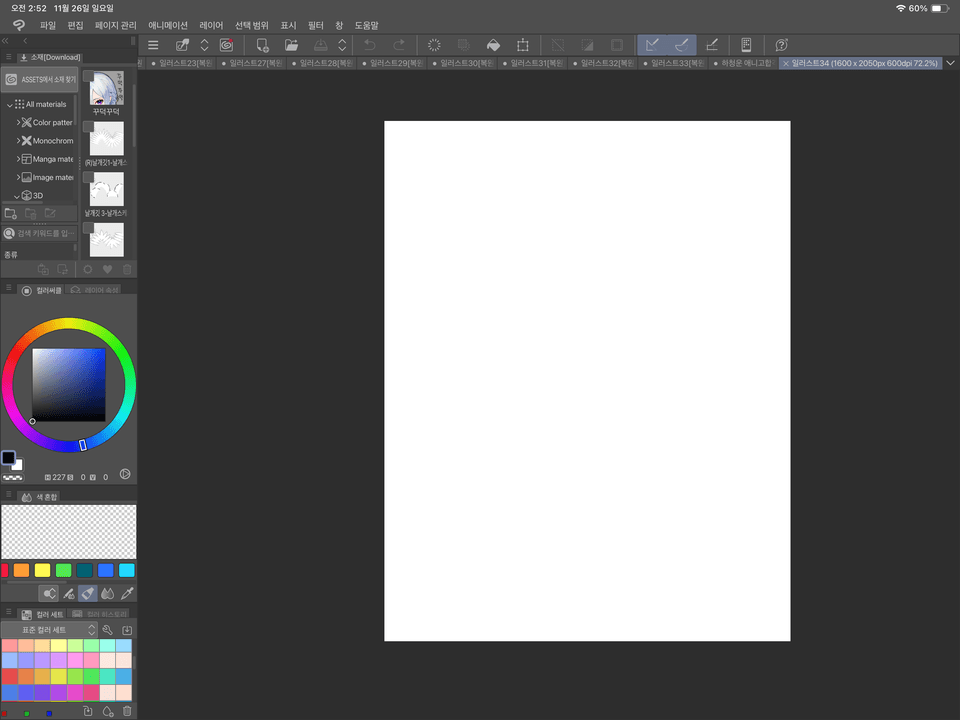The image size is (960, 720).
Task: Choose the orange color mixing swatch
Action: 21,571
